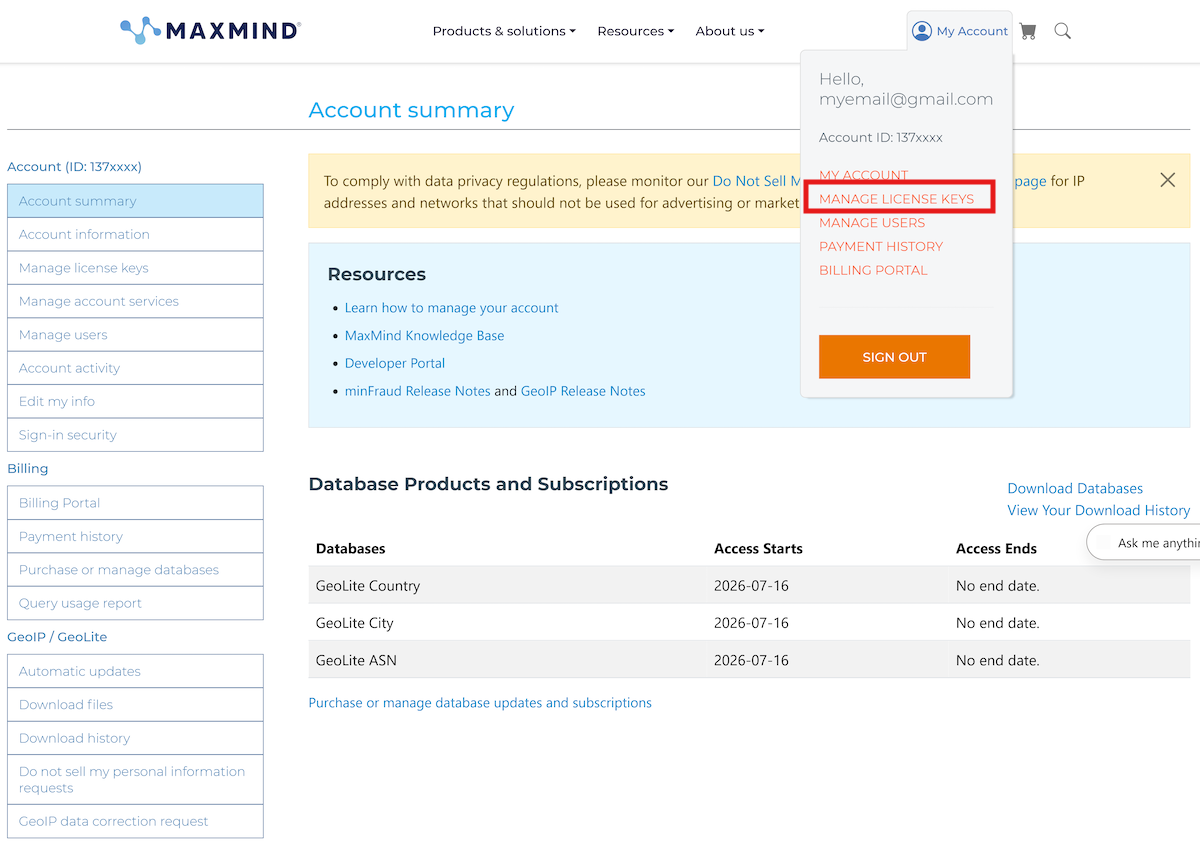Viewport: 1200px width, 843px height.
Task: Select MANAGE USERS in dropdown
Action: point(872,223)
